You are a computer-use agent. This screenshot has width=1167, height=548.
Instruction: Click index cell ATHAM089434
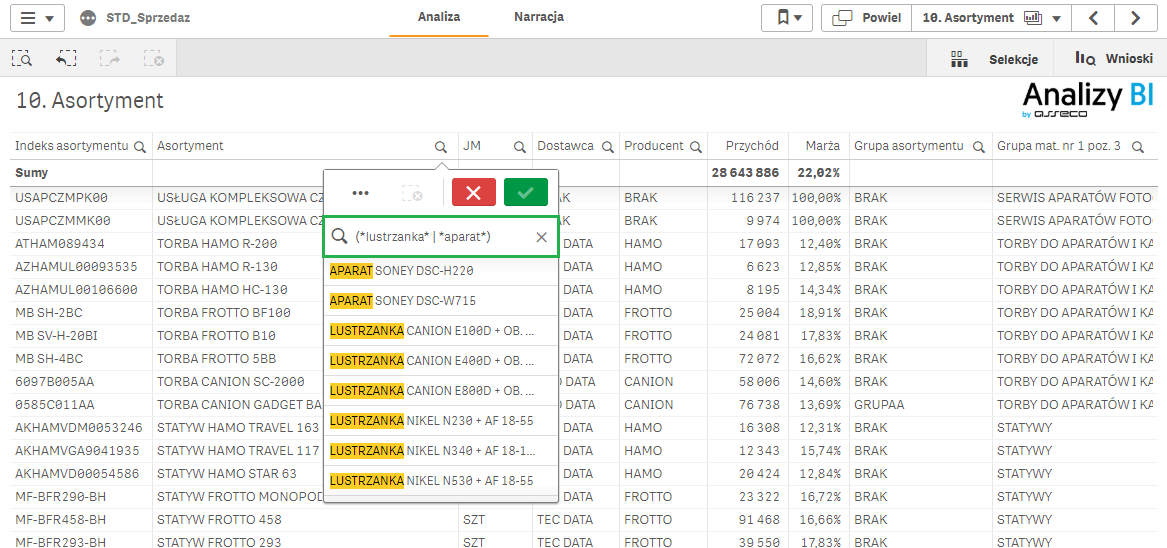click(x=60, y=243)
